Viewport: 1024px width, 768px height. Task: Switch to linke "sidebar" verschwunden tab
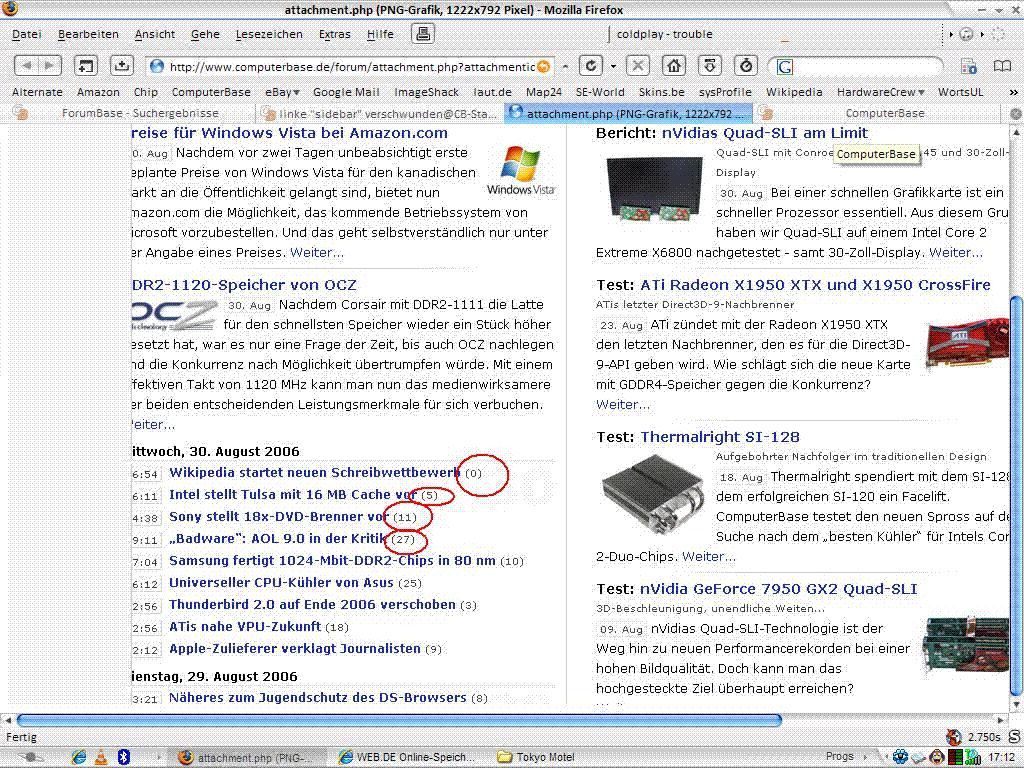379,113
